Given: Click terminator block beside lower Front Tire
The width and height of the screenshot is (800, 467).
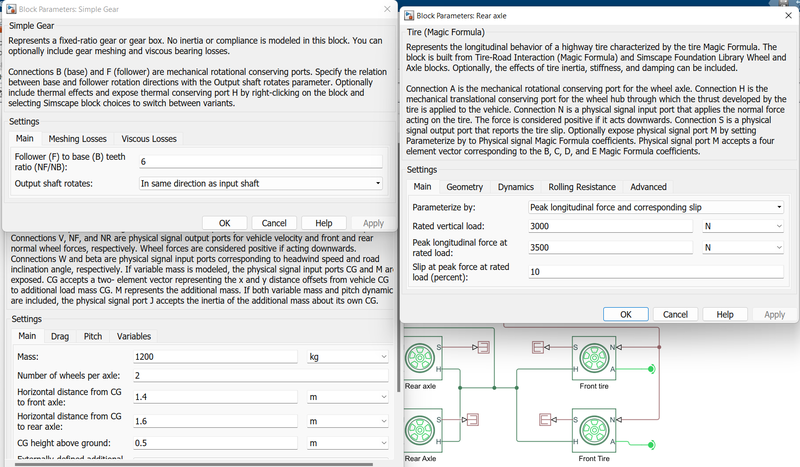Looking at the screenshot, I should pos(545,420).
